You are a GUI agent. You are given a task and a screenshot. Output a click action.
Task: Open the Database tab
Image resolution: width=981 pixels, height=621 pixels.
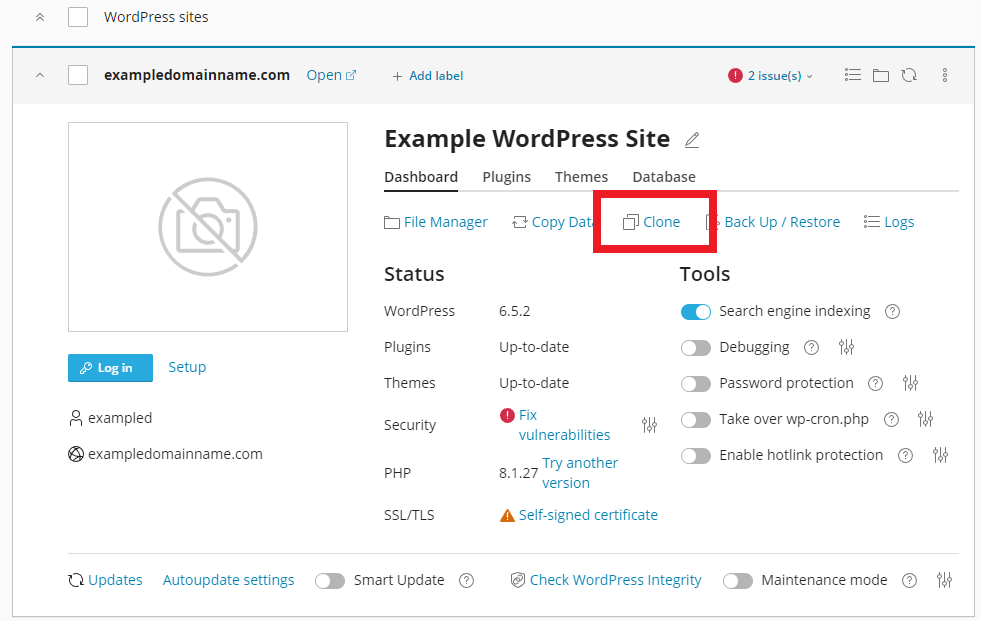point(663,176)
